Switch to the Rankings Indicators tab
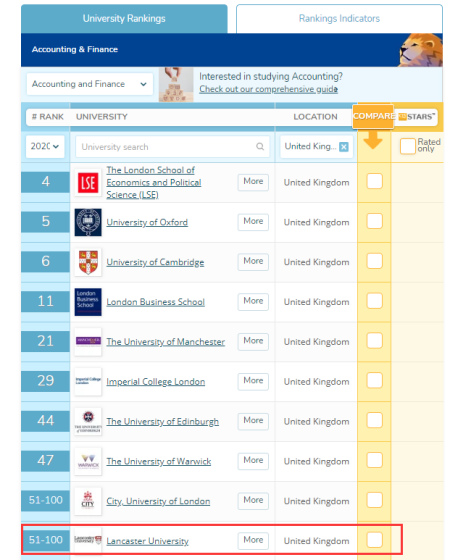This screenshot has width=450, height=560. click(x=339, y=19)
